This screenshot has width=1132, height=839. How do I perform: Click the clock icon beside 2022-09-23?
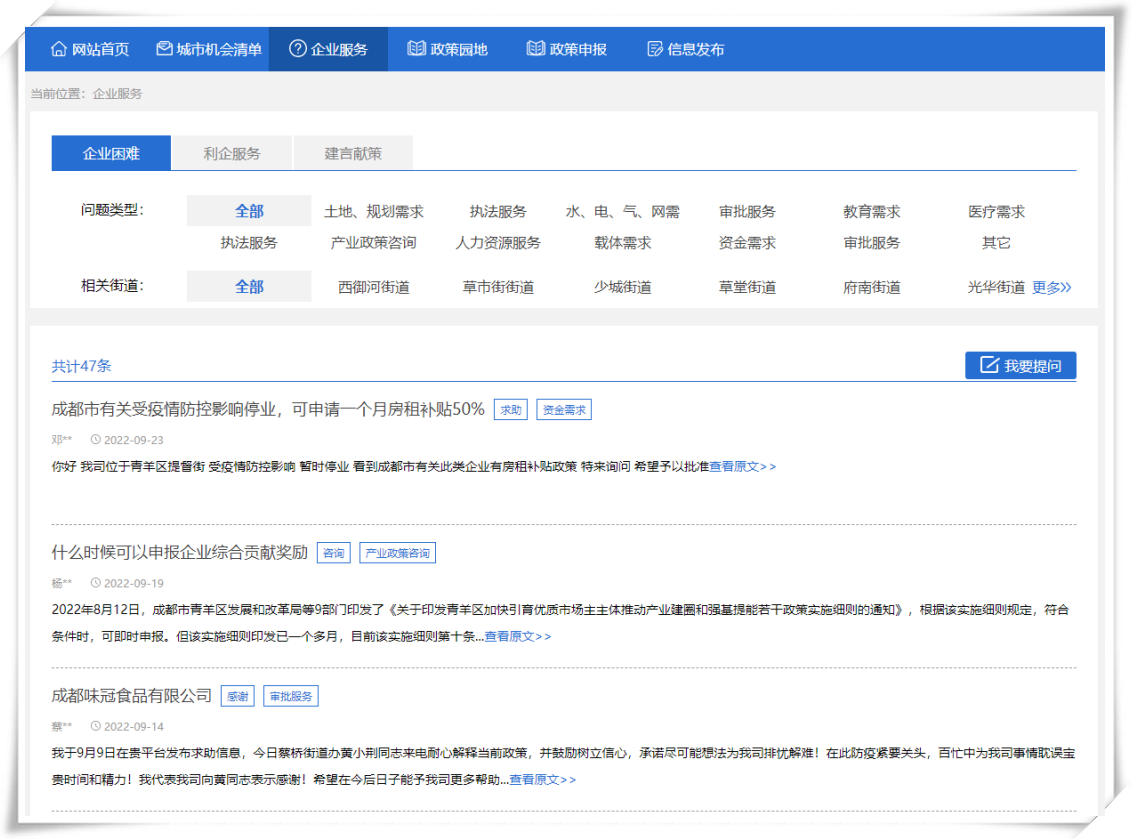(95, 438)
